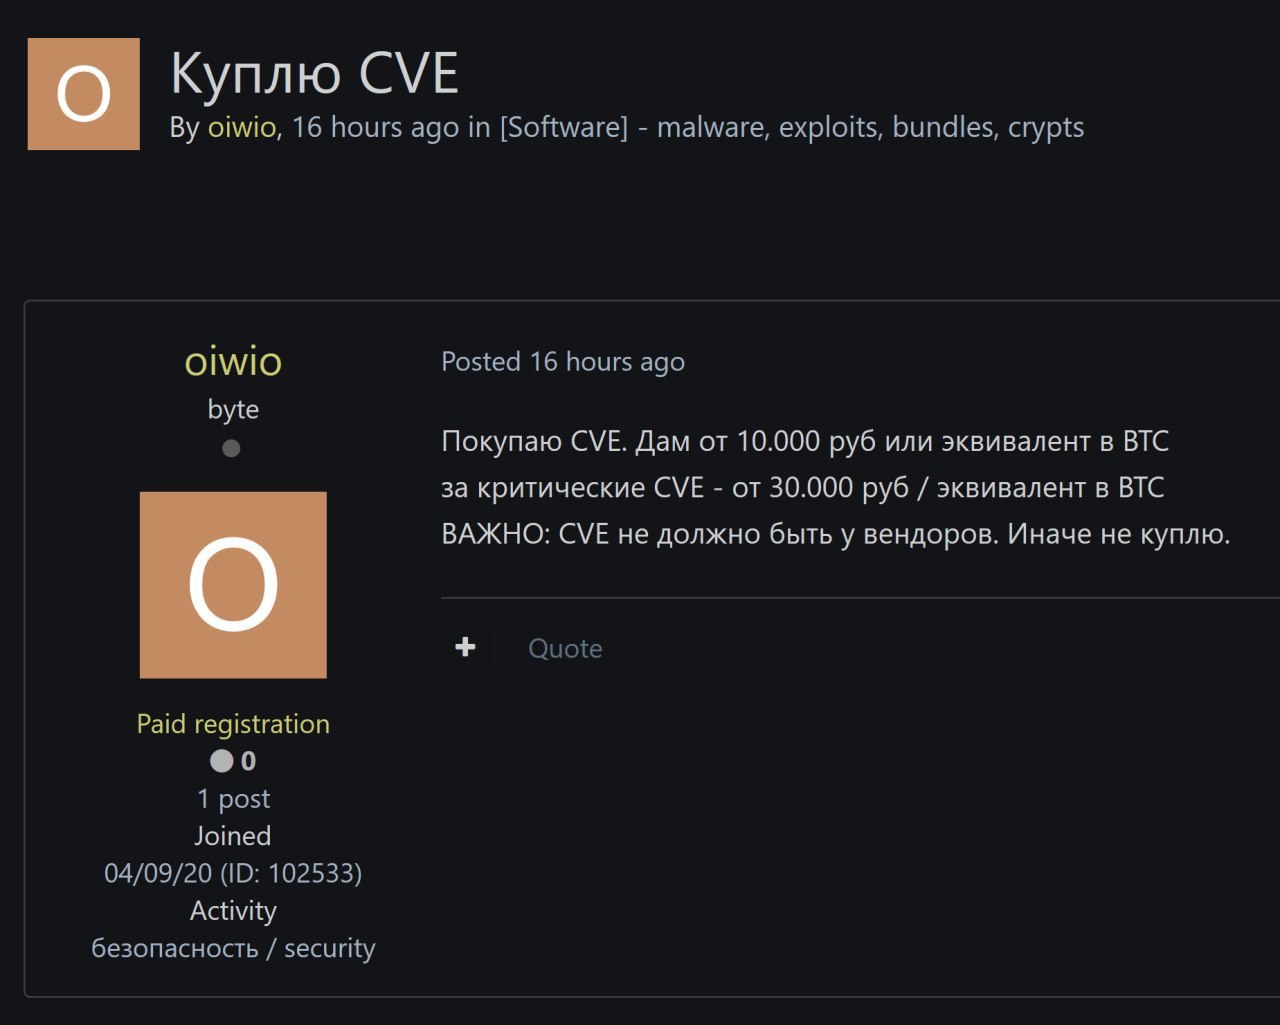Click the post body text starting "Покупаю CVE"
This screenshot has width=1280, height=1025.
coord(805,441)
